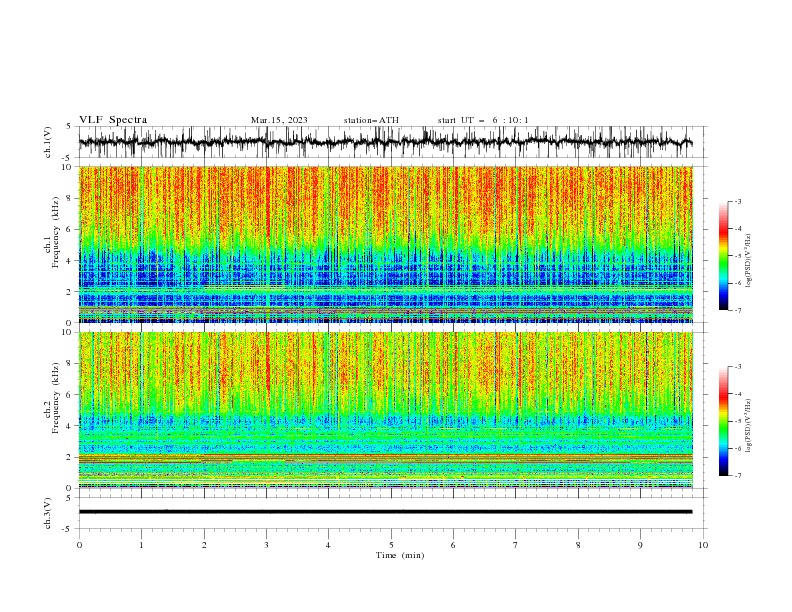
Task: Click the ch.3 flat voltage trace
Action: coord(385,512)
